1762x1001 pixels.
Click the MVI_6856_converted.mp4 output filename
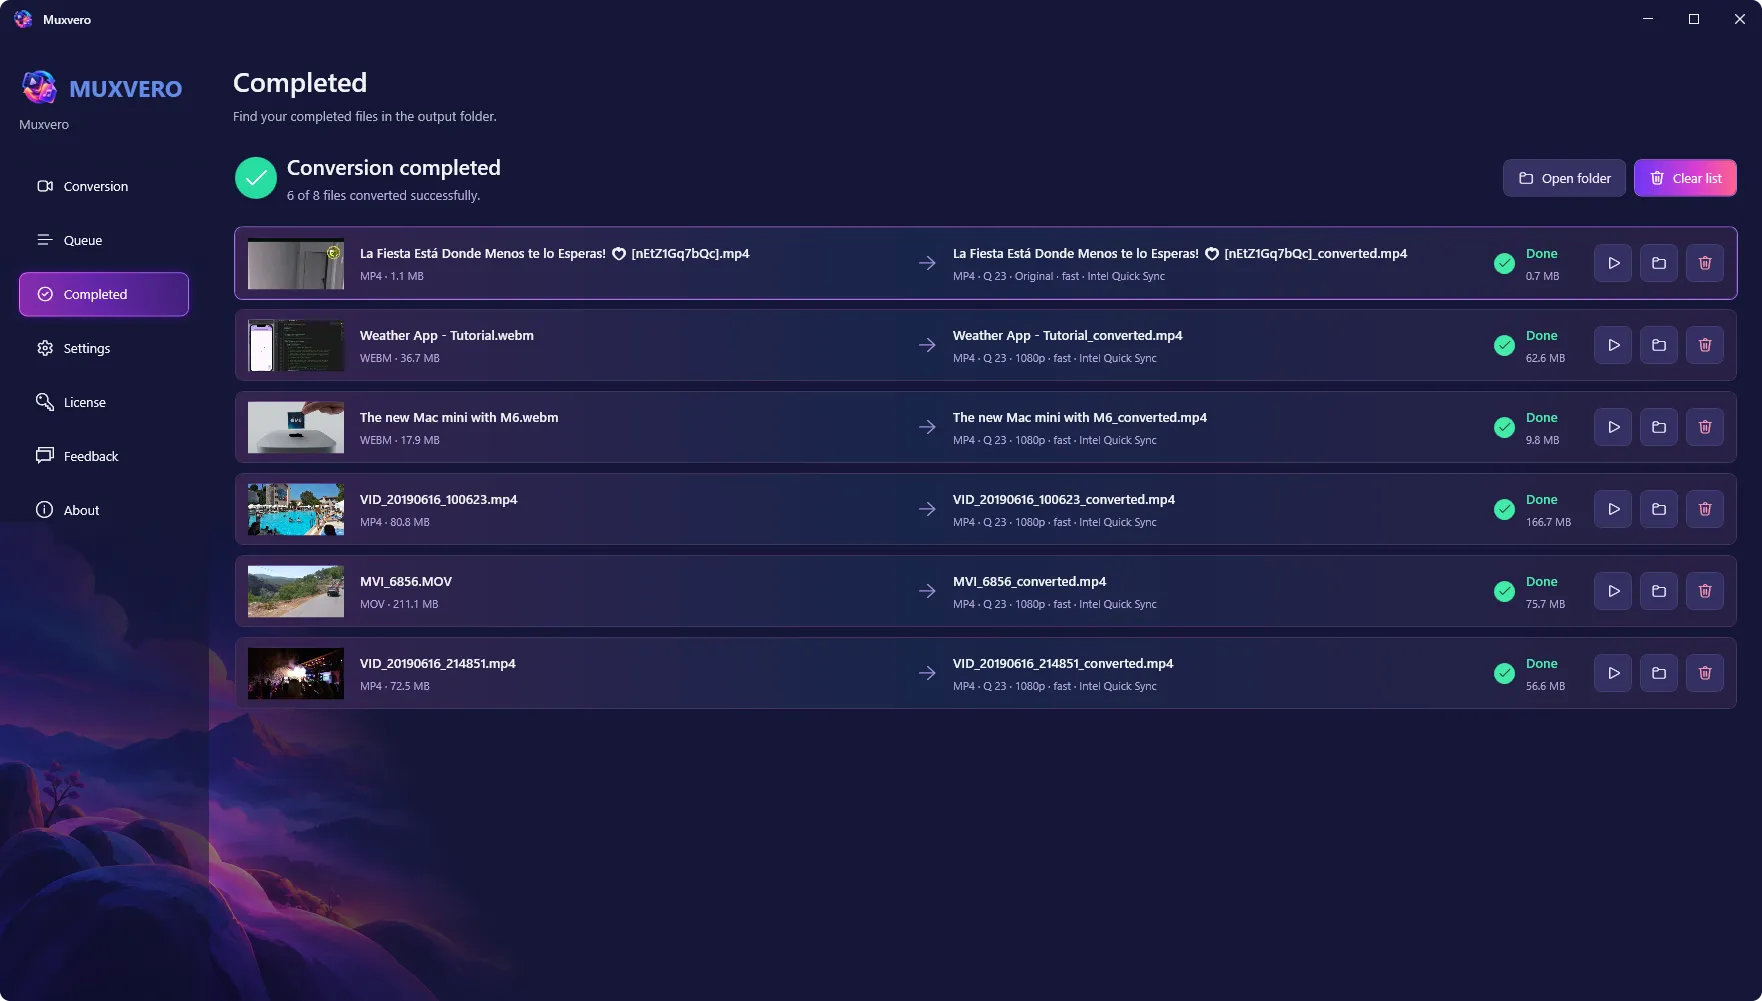click(x=1029, y=582)
